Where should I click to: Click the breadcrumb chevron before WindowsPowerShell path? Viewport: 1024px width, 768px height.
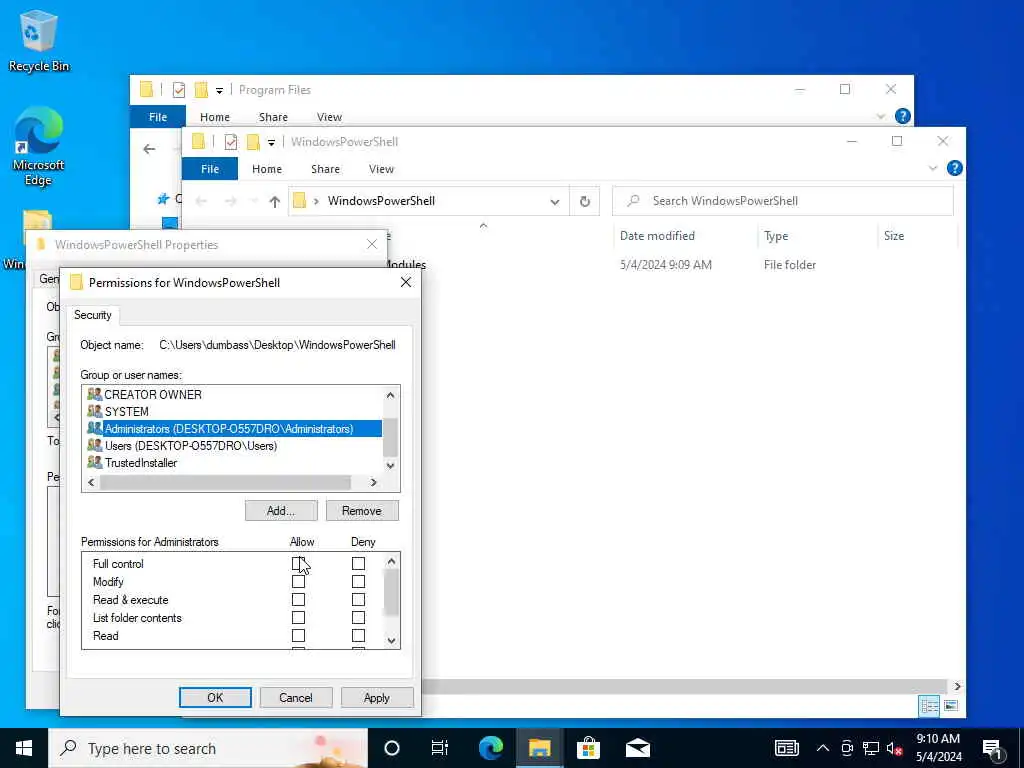click(316, 201)
